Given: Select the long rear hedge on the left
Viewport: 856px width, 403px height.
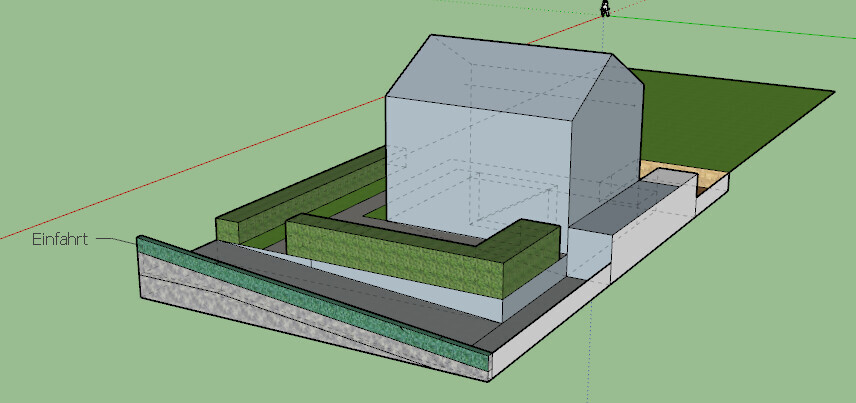Looking at the screenshot, I should tap(300, 195).
